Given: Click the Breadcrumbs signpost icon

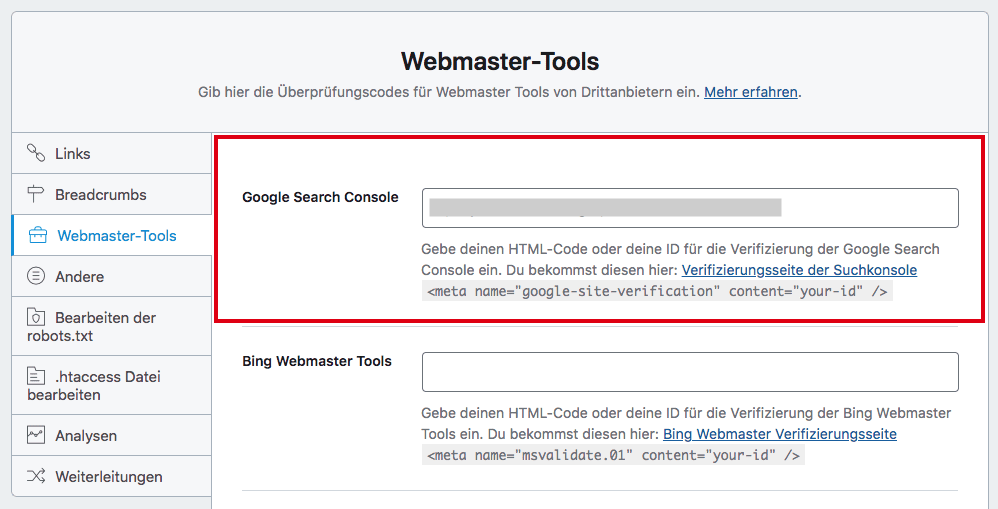Looking at the screenshot, I should click(x=36, y=194).
